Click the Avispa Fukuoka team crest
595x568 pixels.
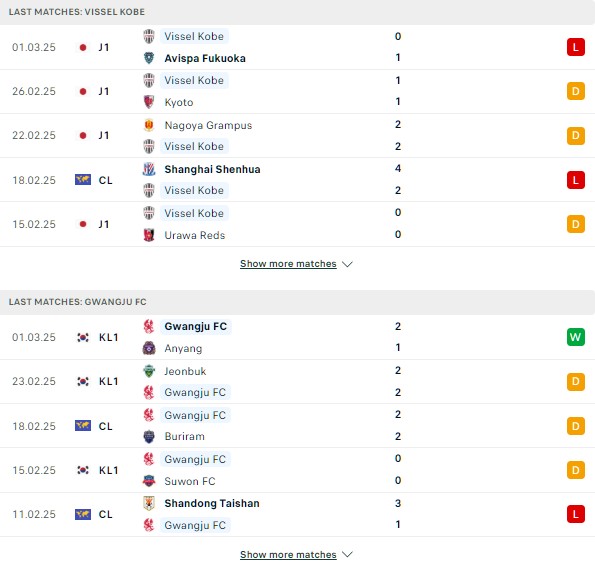(x=149, y=58)
